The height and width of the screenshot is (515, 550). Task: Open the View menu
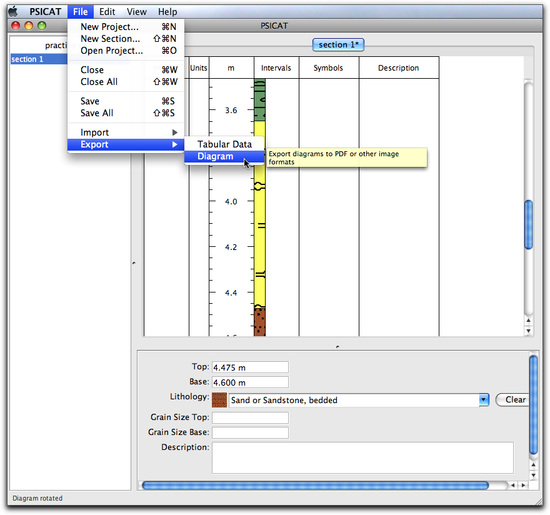coord(136,12)
